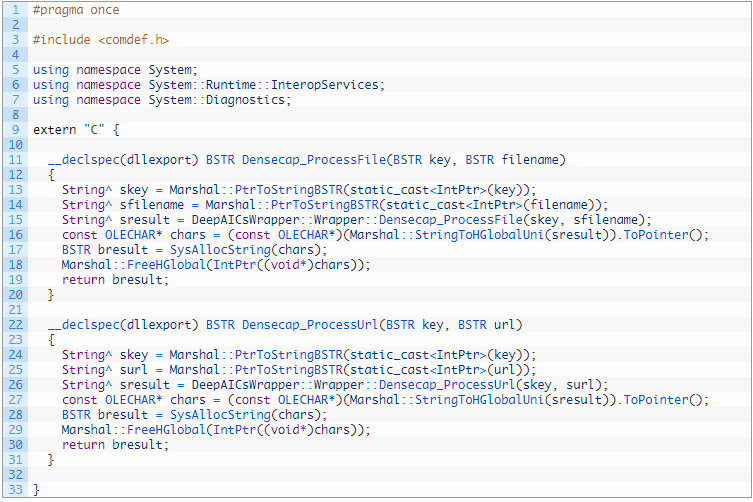Click line number 22 in gutter
This screenshot has height=502, width=753.
[x=15, y=325]
